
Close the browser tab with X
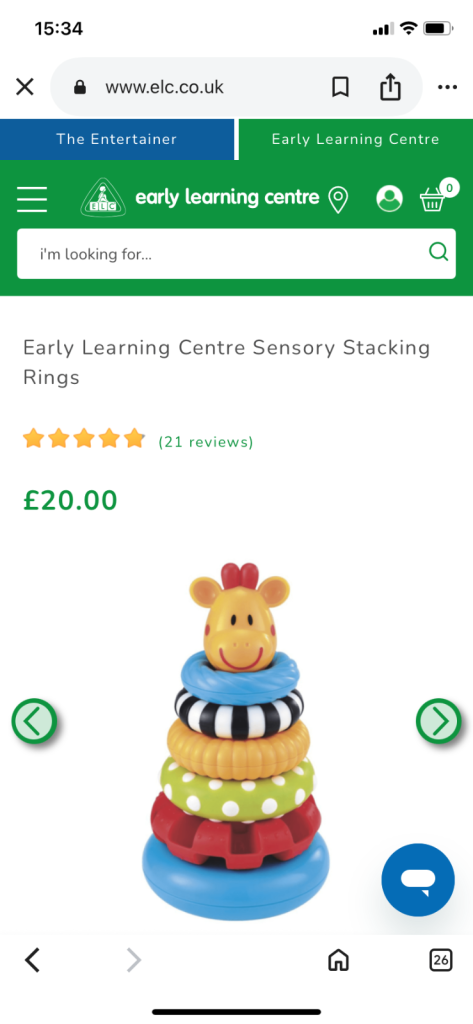point(25,87)
